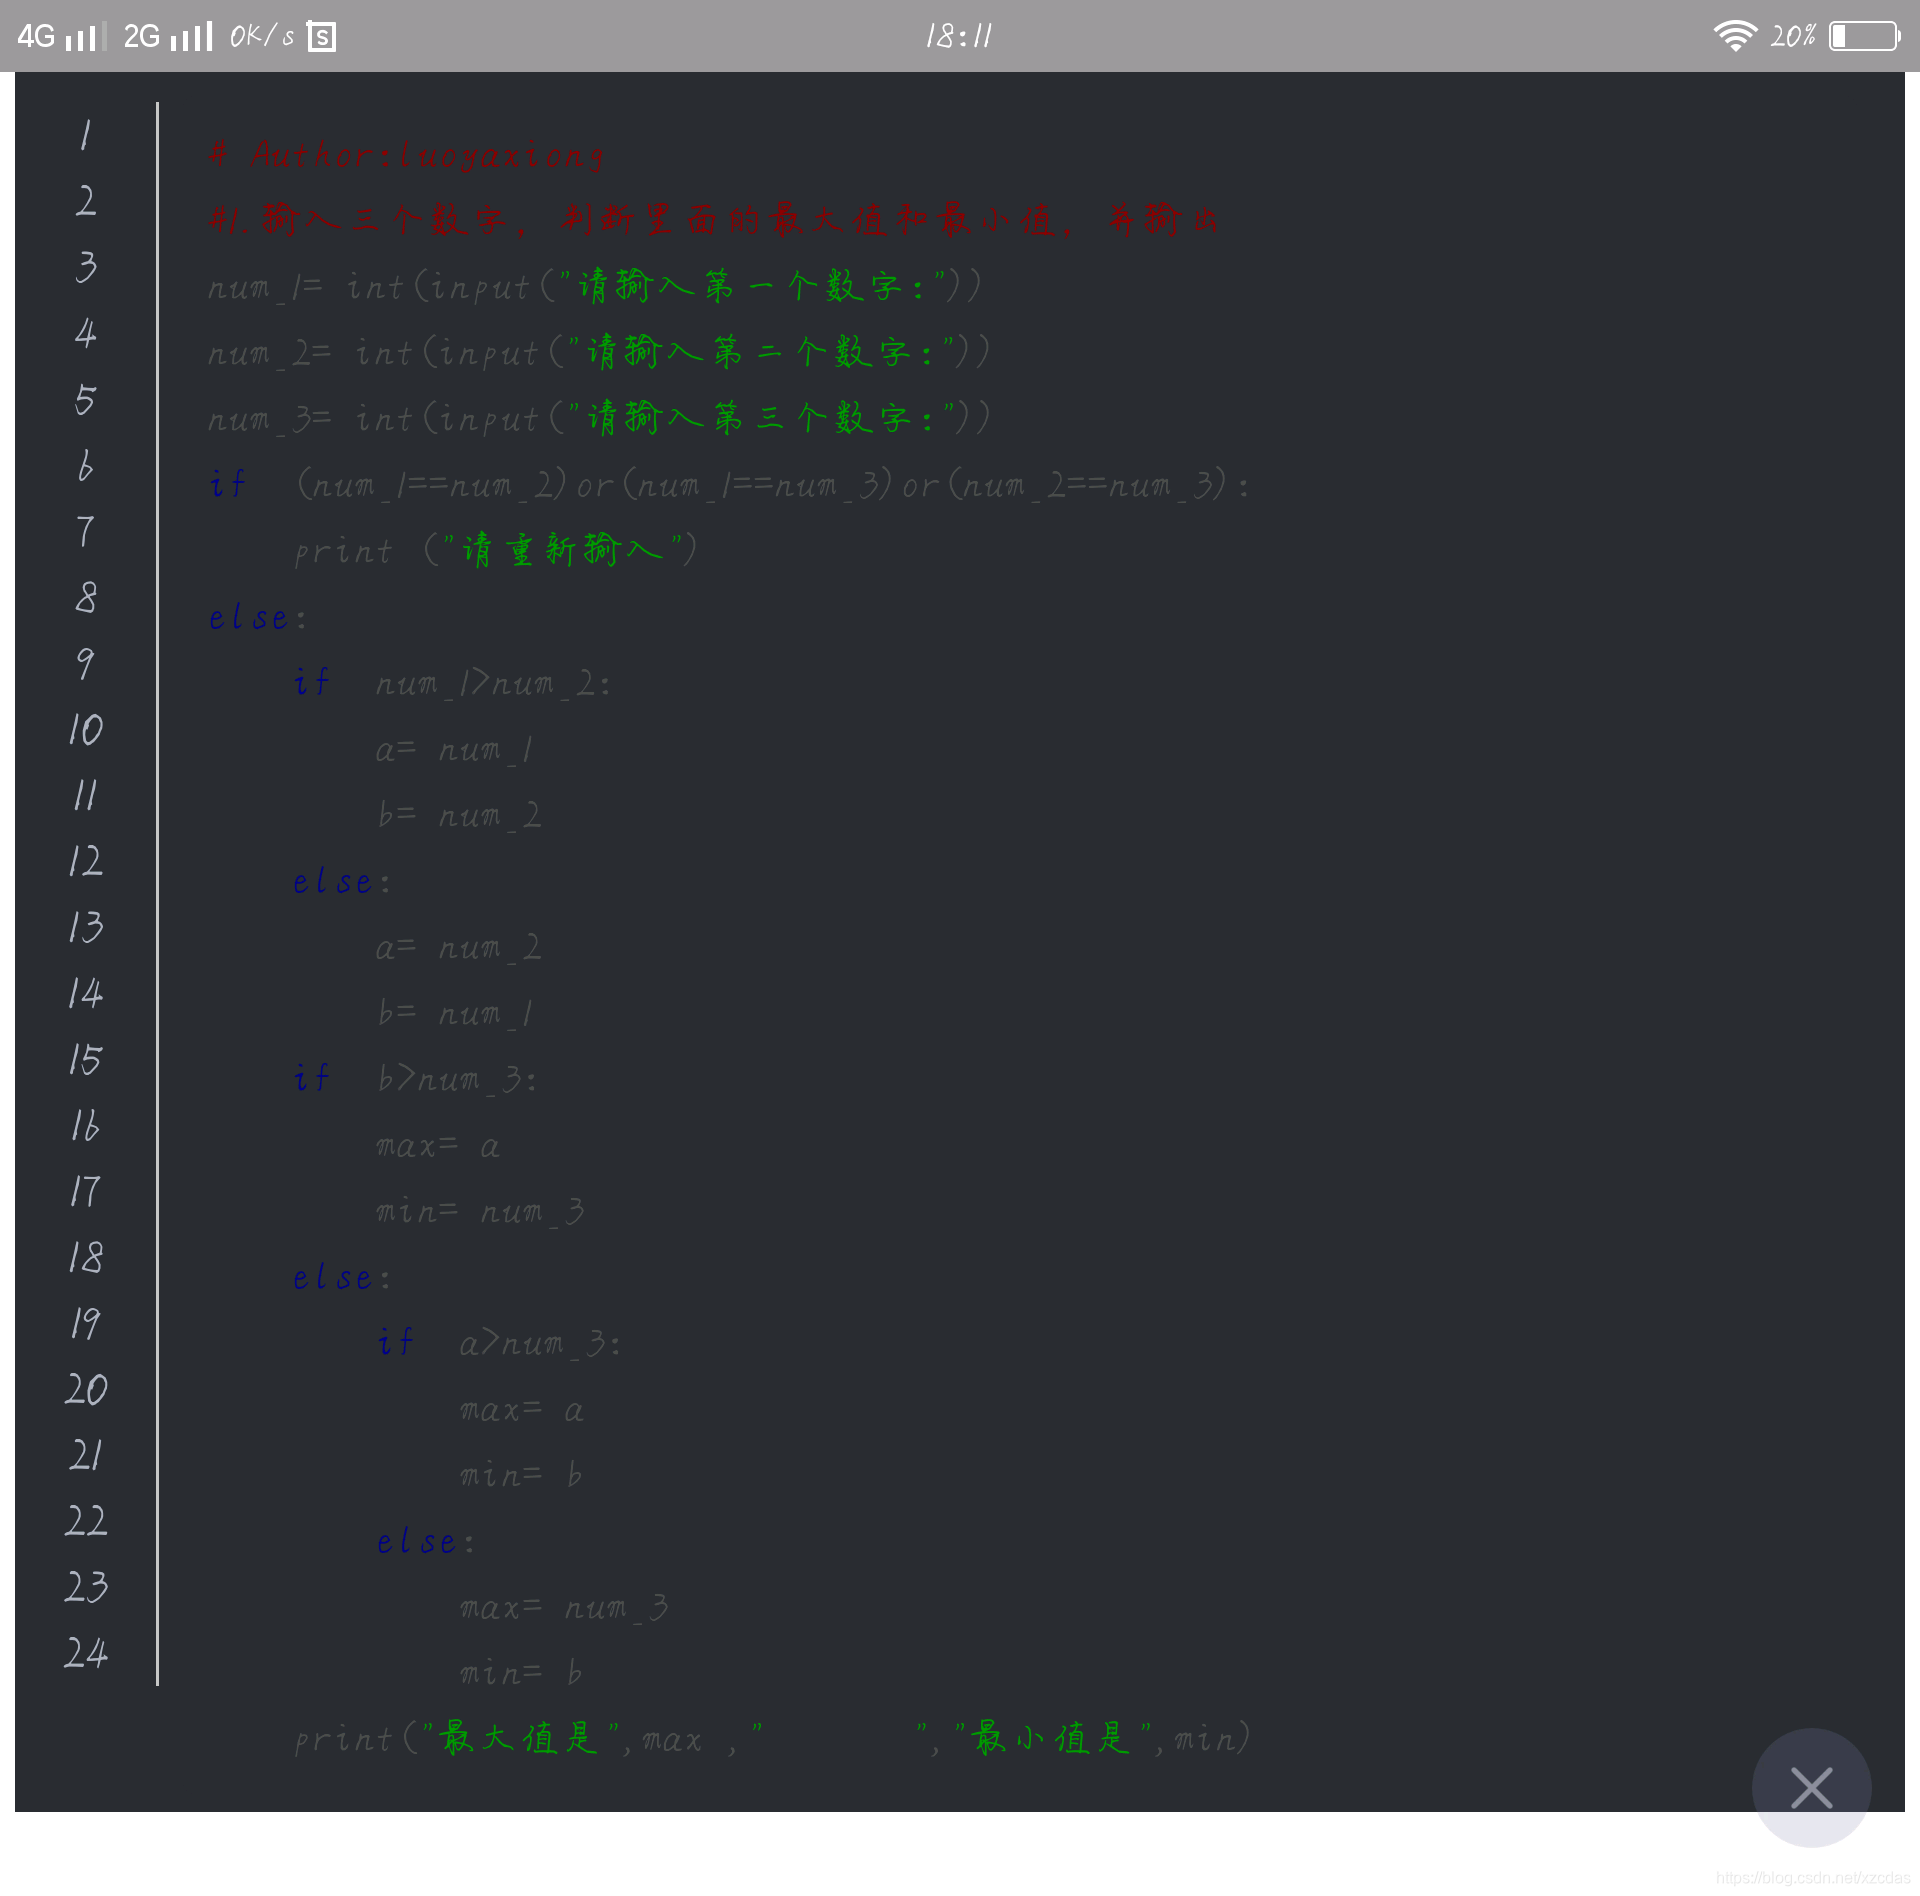Select the 'if num_1>num_2:' line
This screenshot has width=1920, height=1896.
coord(452,683)
